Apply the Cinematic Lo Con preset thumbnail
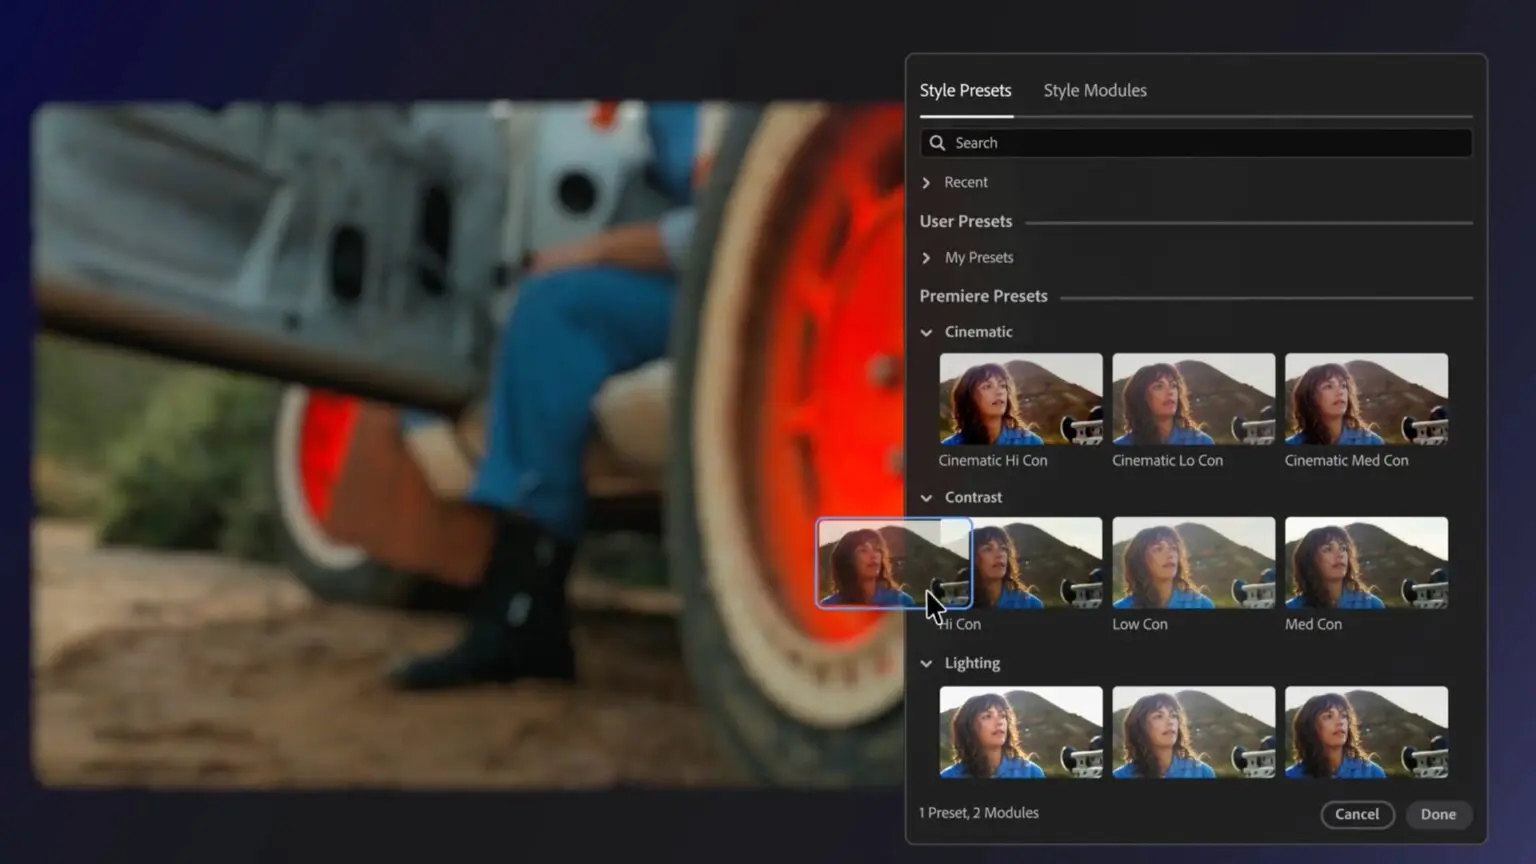This screenshot has height=864, width=1536. pos(1193,399)
